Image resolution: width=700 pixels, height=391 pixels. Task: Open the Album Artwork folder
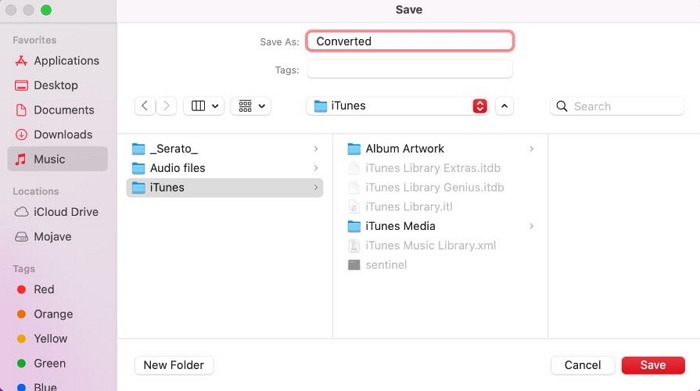440,149
